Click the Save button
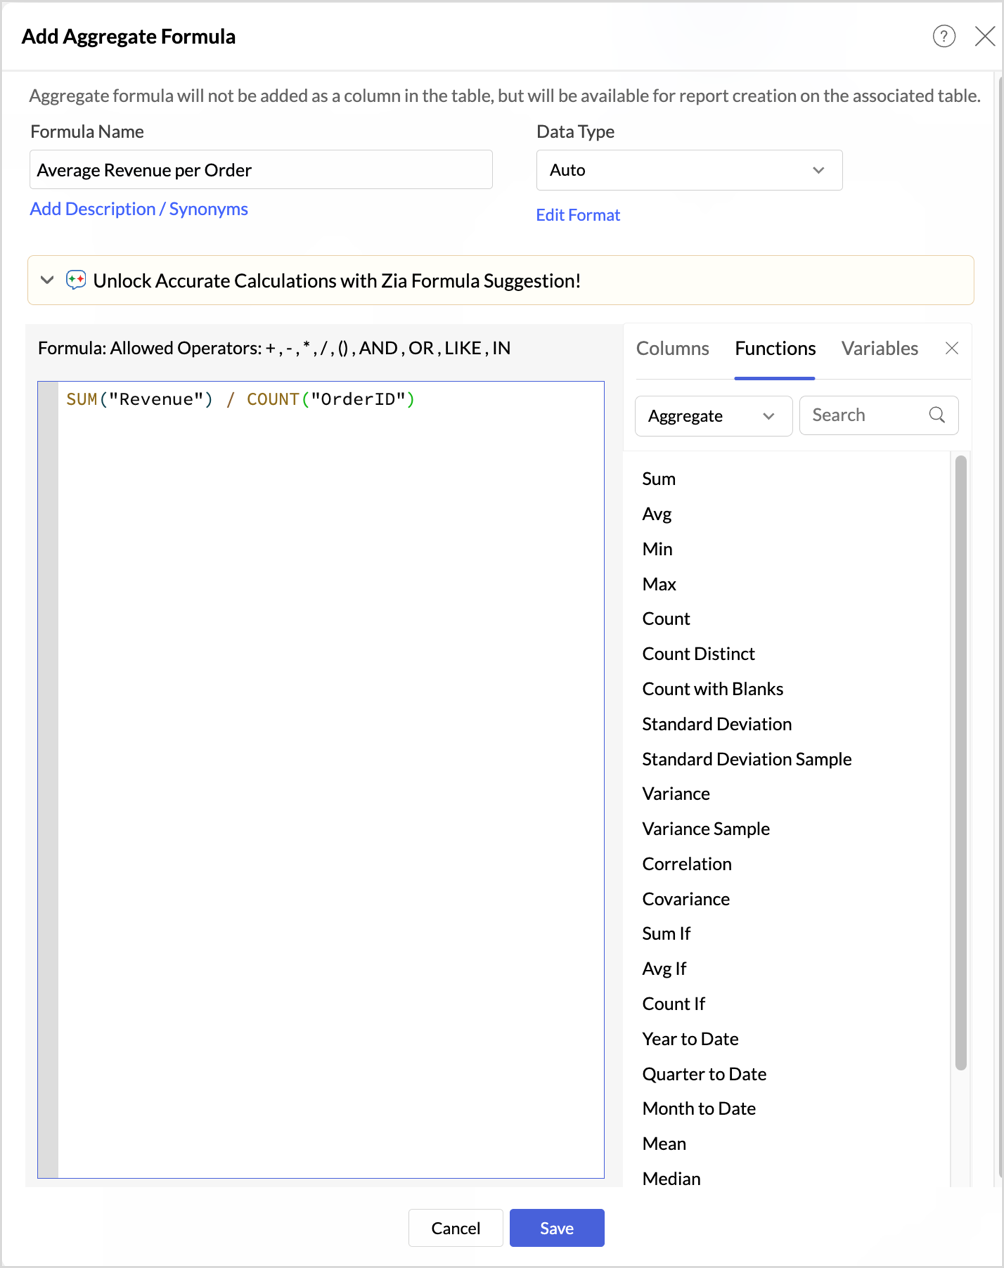This screenshot has width=1004, height=1268. (556, 1228)
